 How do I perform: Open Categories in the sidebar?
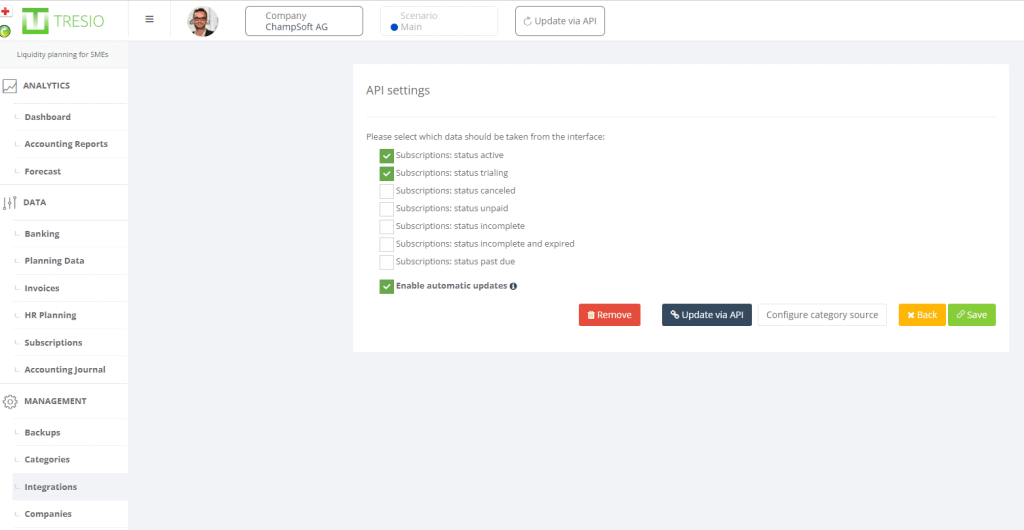[x=47, y=460]
